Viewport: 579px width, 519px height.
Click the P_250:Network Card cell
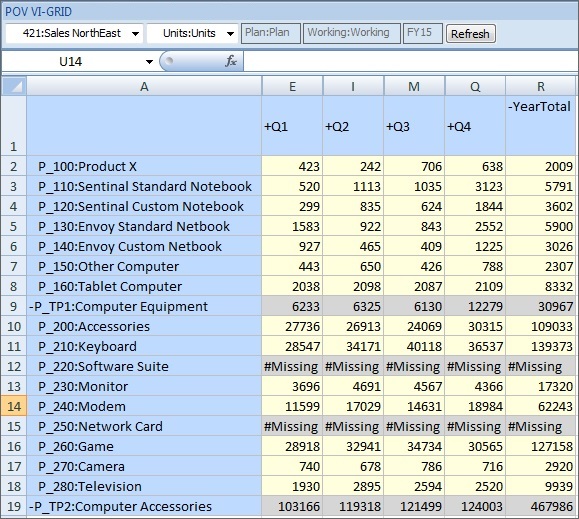[144, 426]
